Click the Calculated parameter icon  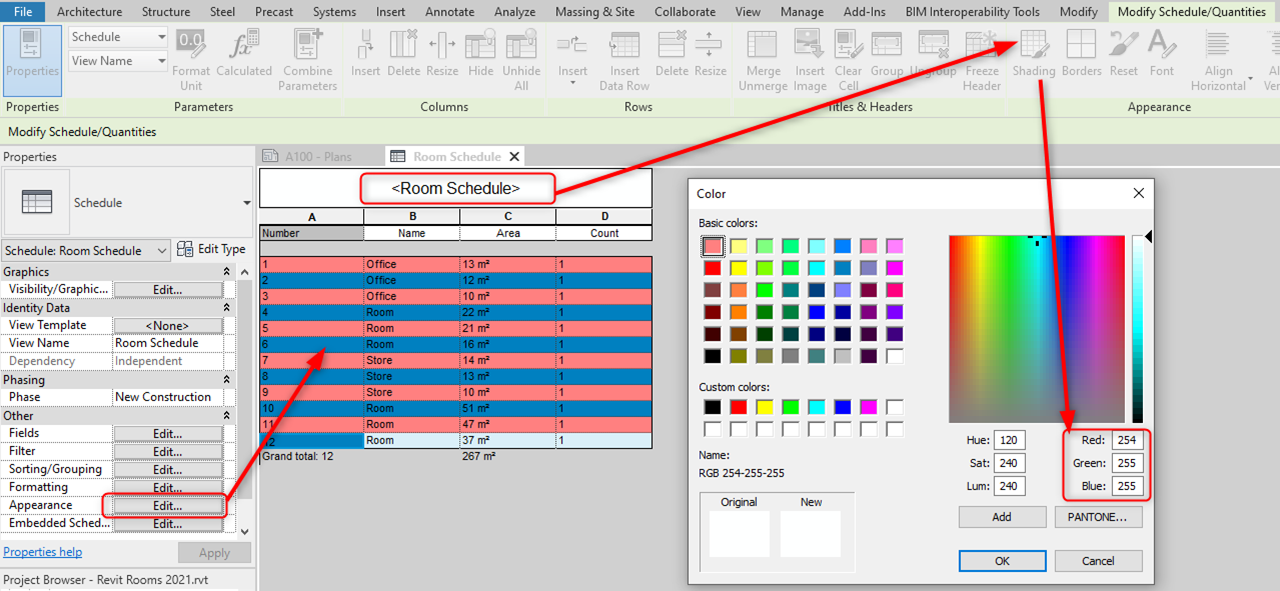(x=244, y=46)
